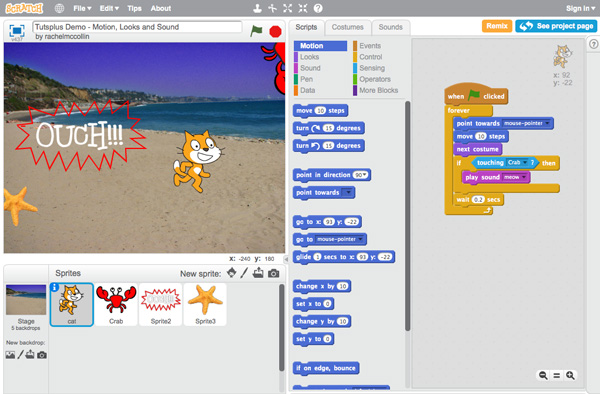Take new sprite photo with camera icon
Screen dimensions: 600x394
(273, 273)
